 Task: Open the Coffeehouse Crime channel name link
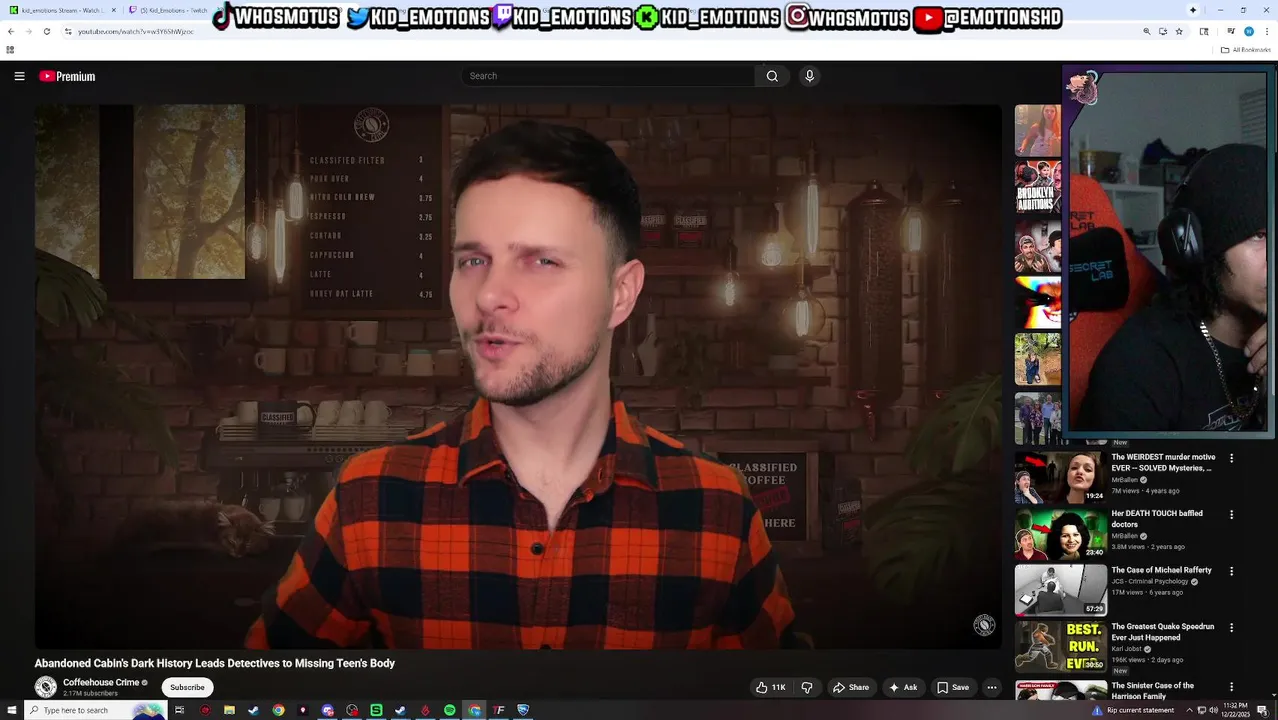click(101, 682)
